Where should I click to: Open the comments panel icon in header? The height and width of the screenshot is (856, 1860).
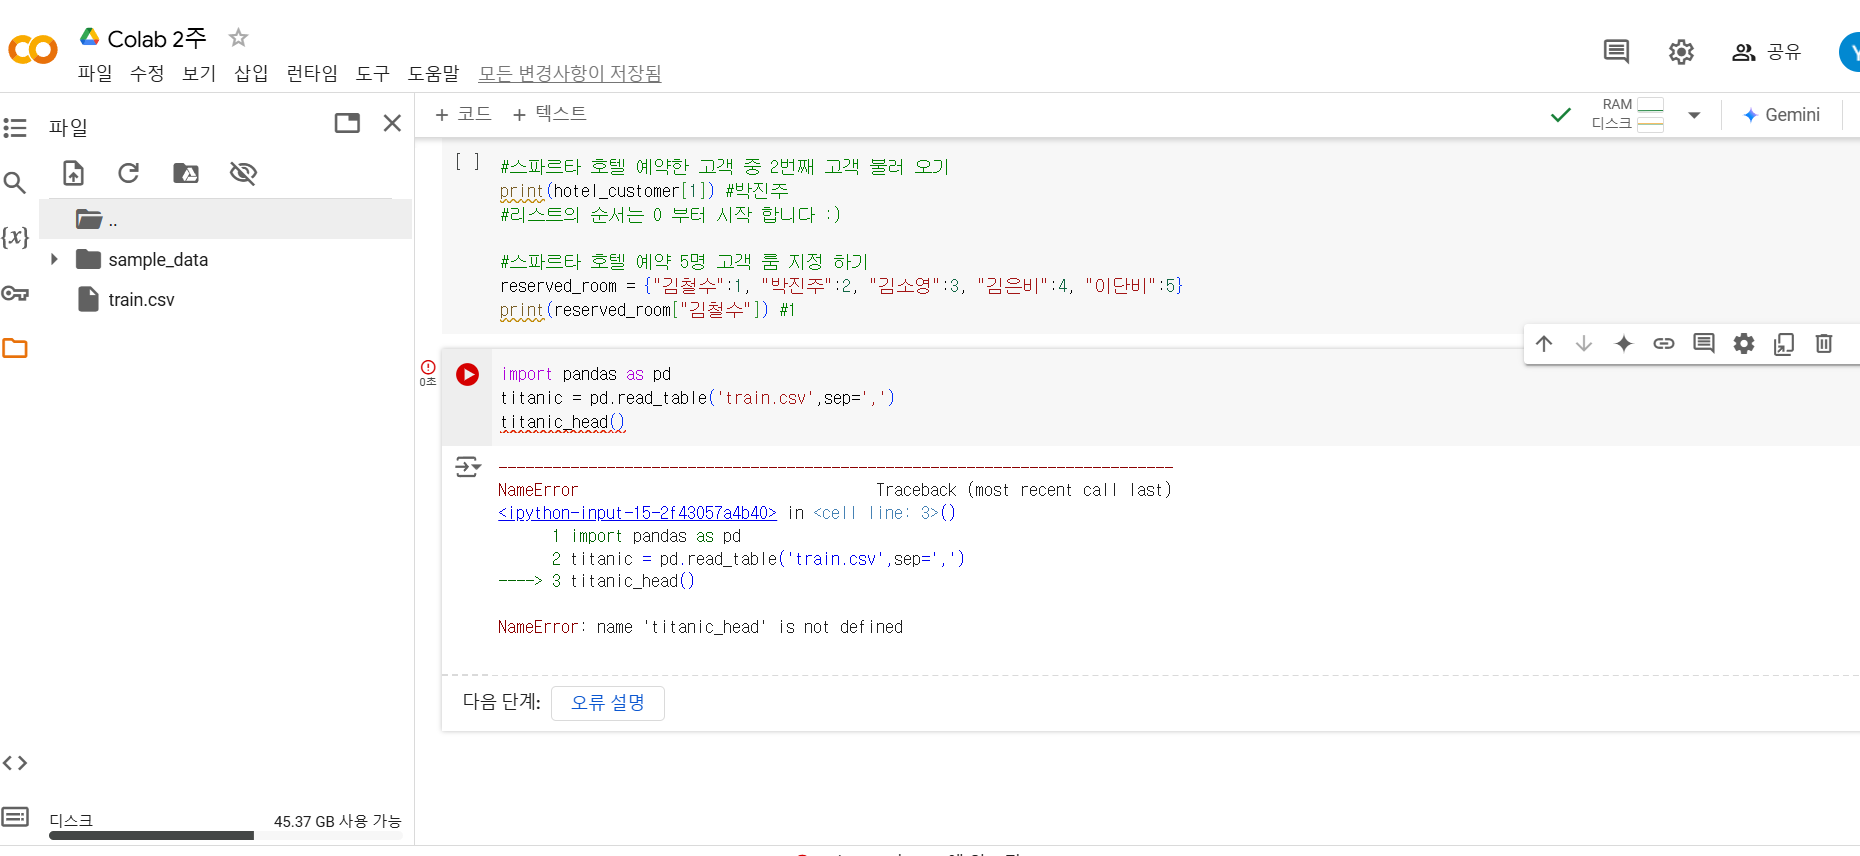(x=1616, y=51)
